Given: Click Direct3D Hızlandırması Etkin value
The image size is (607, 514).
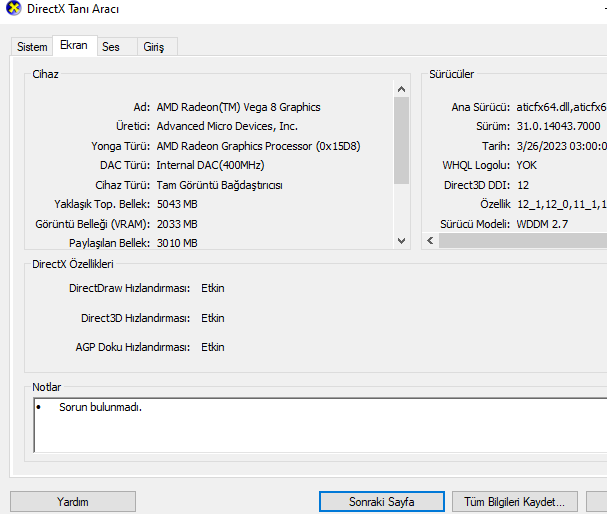Looking at the screenshot, I should [213, 318].
